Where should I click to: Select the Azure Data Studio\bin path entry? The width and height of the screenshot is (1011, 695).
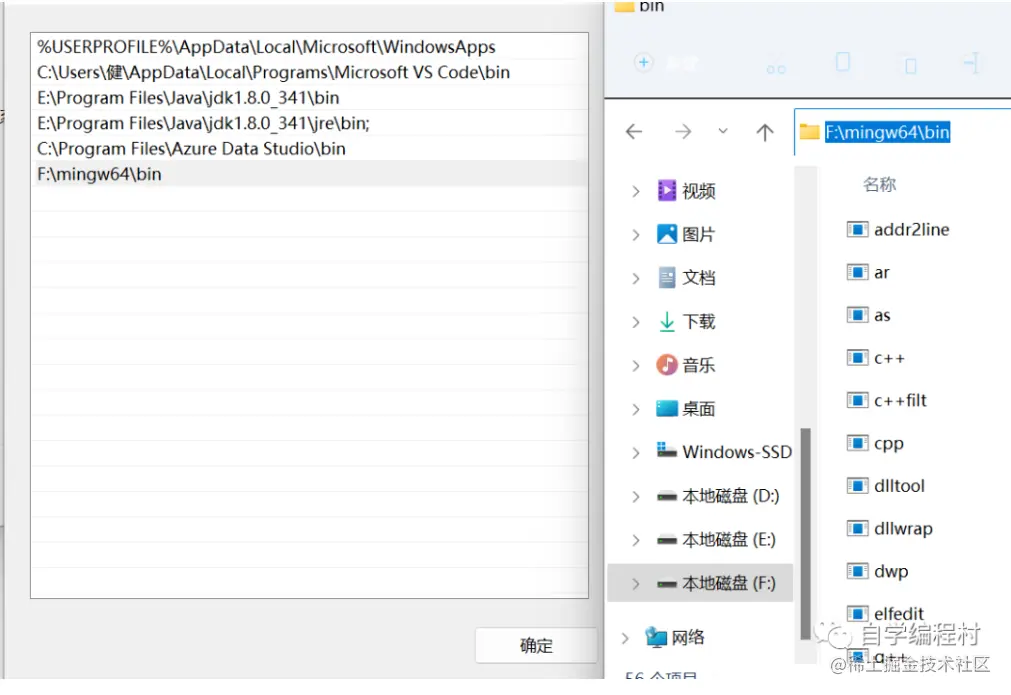(x=309, y=149)
